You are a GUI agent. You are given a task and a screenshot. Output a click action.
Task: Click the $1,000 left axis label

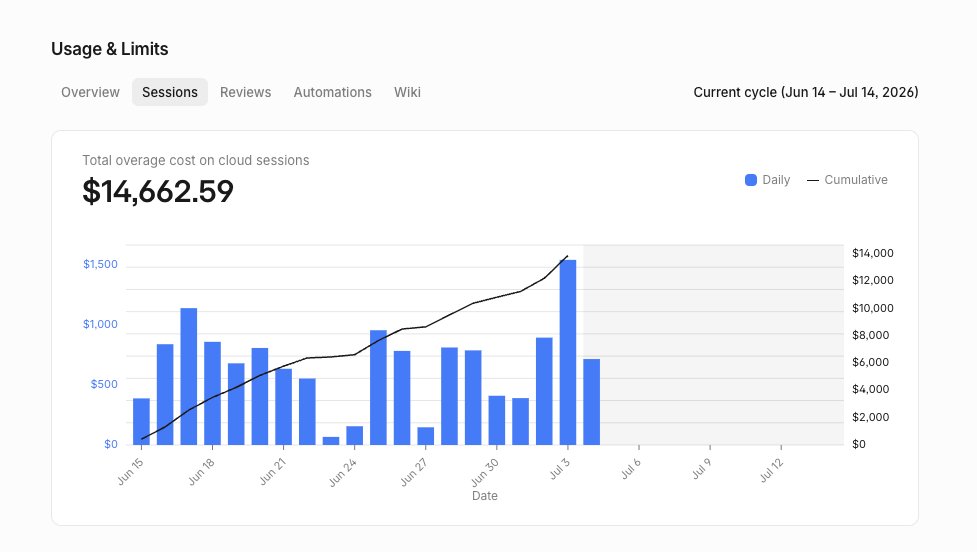(100, 324)
